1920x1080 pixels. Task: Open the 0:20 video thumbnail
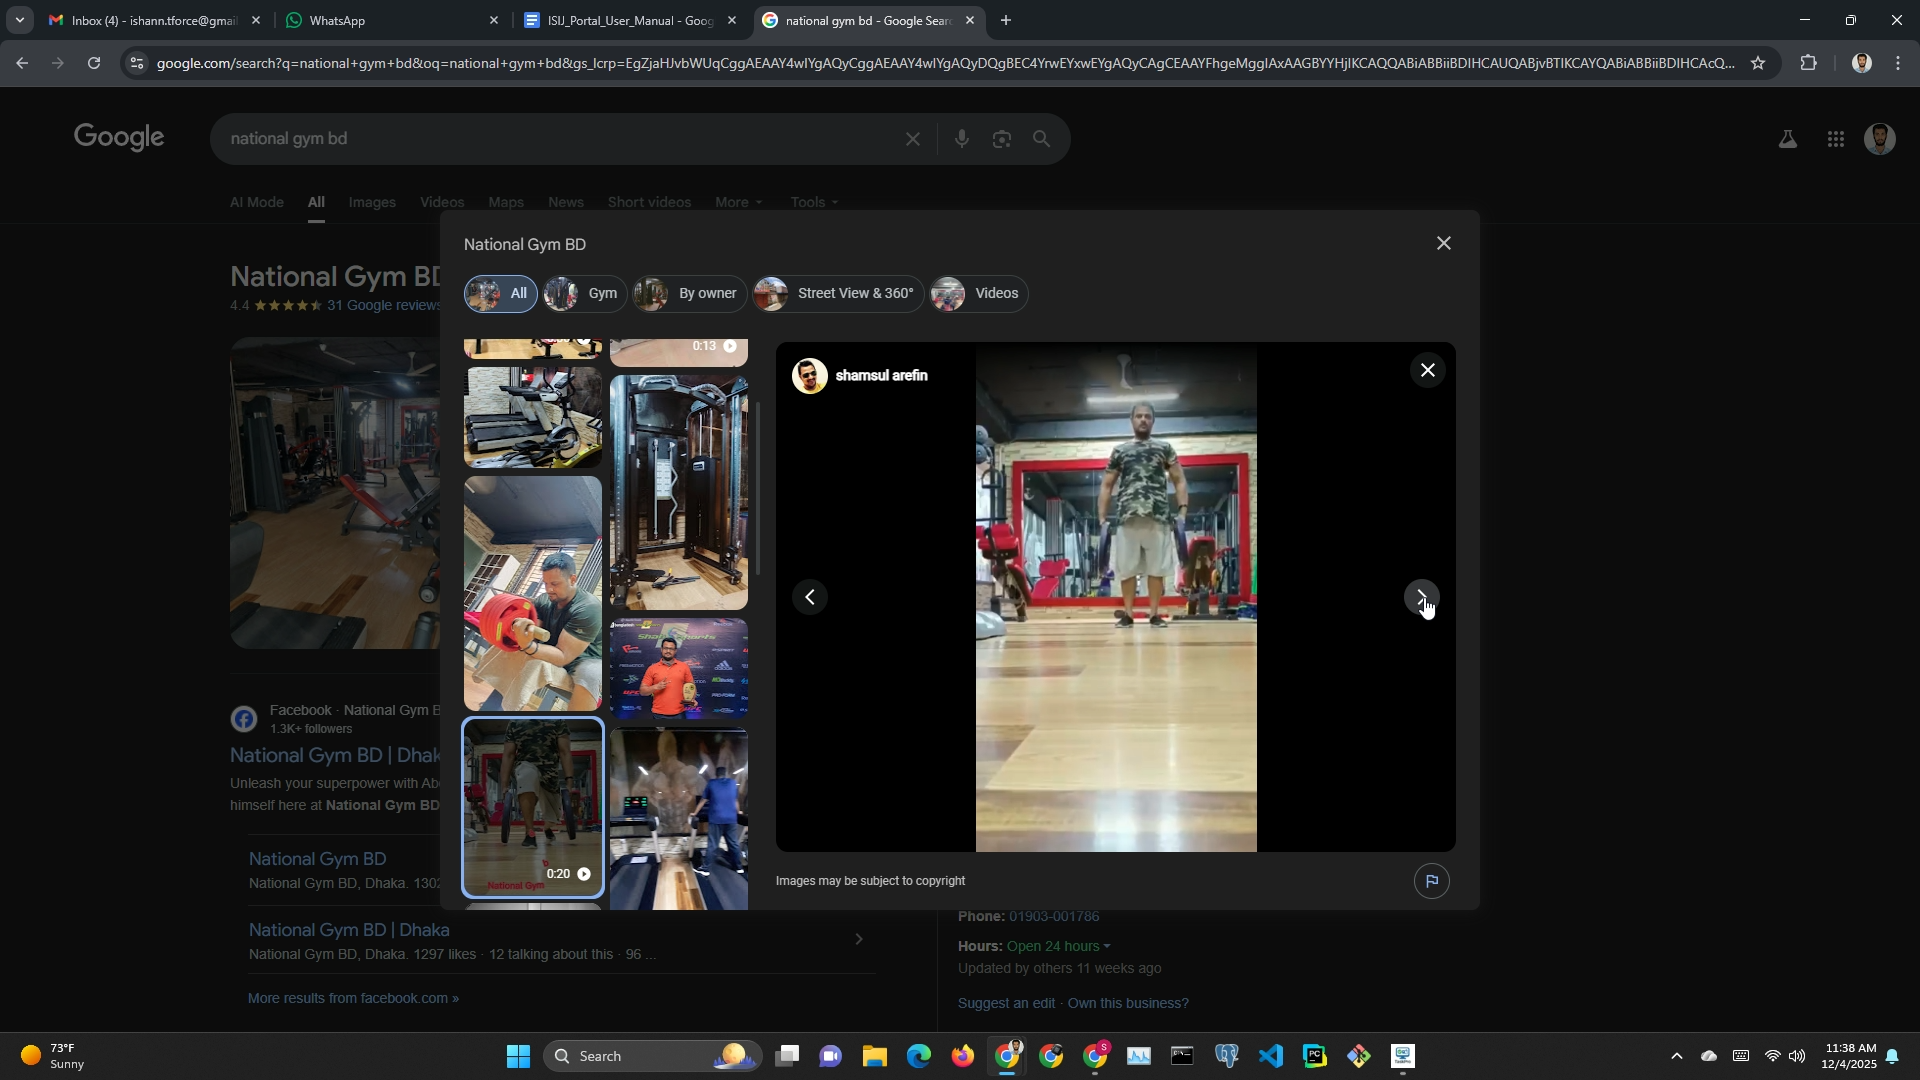tap(533, 807)
